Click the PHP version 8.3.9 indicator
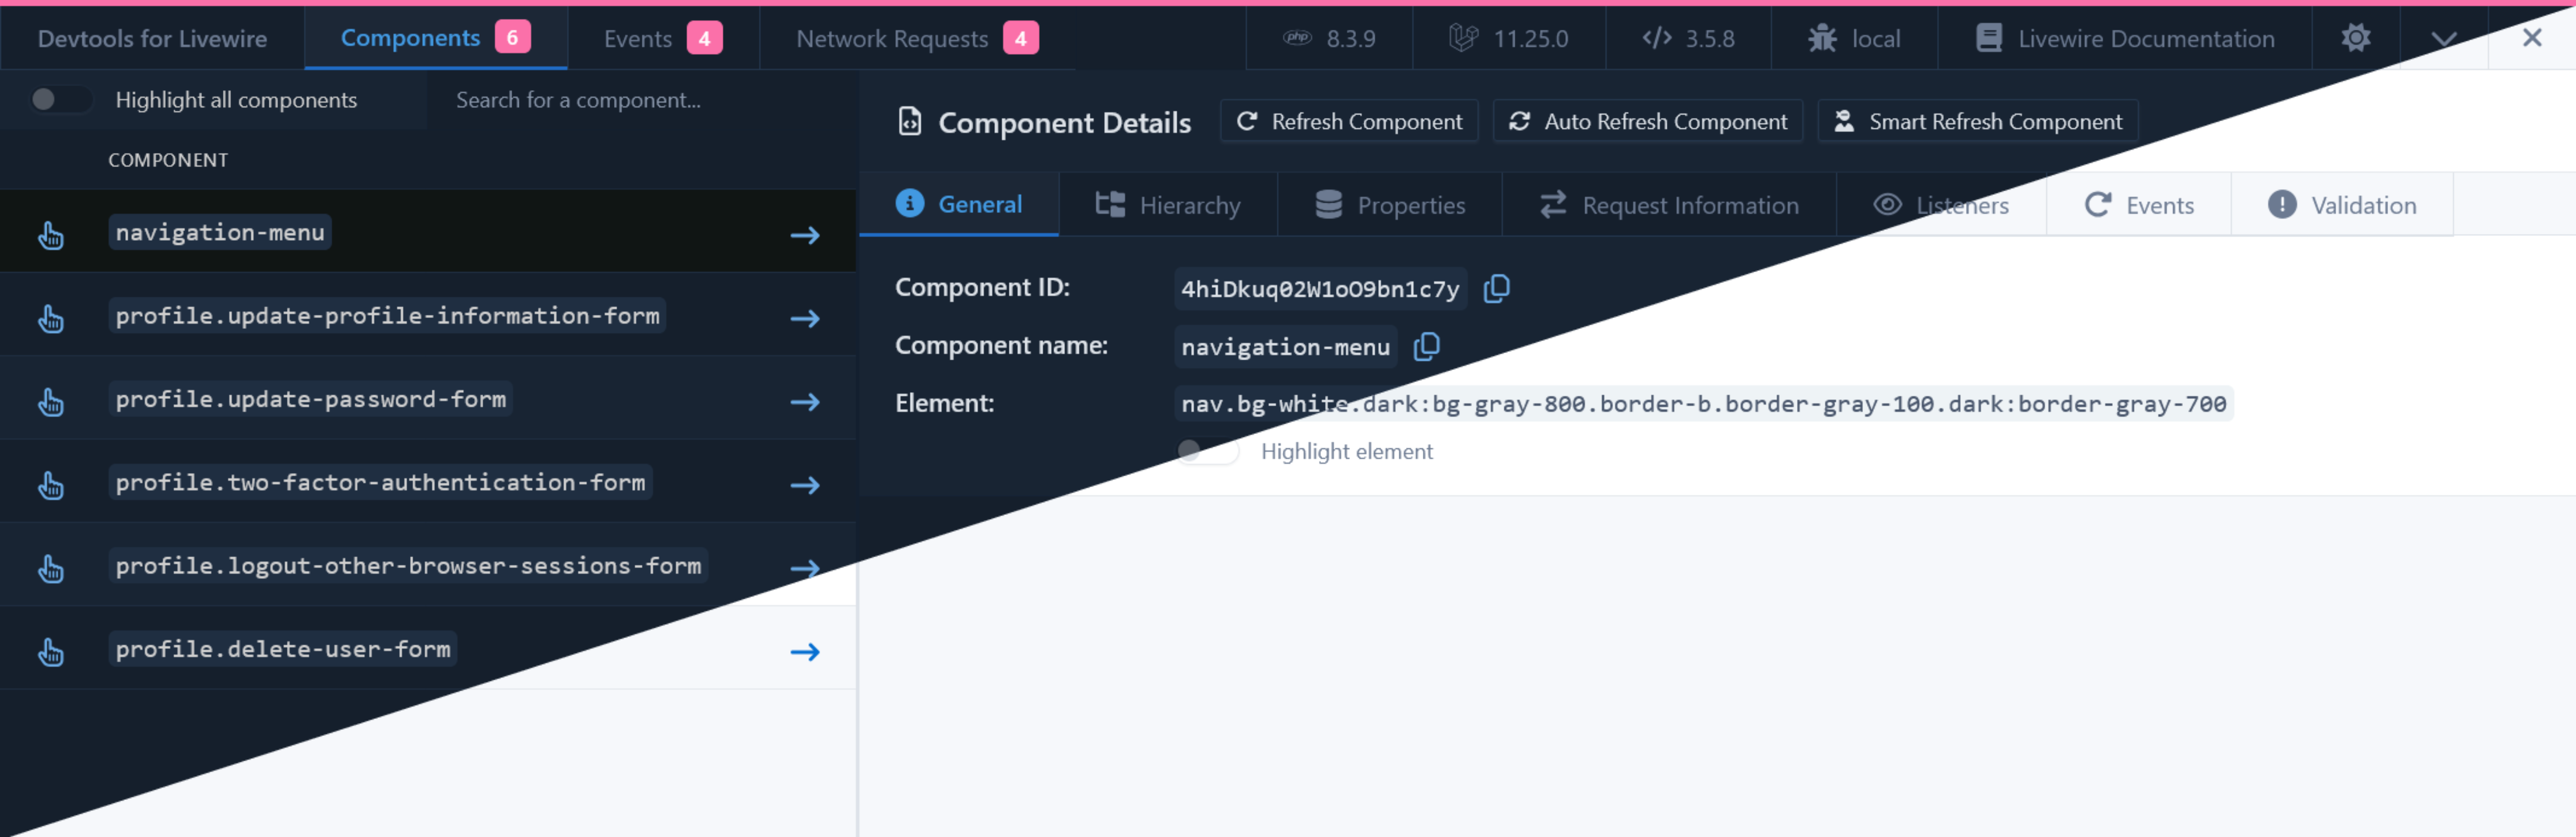This screenshot has height=837, width=2576. 1329,38
